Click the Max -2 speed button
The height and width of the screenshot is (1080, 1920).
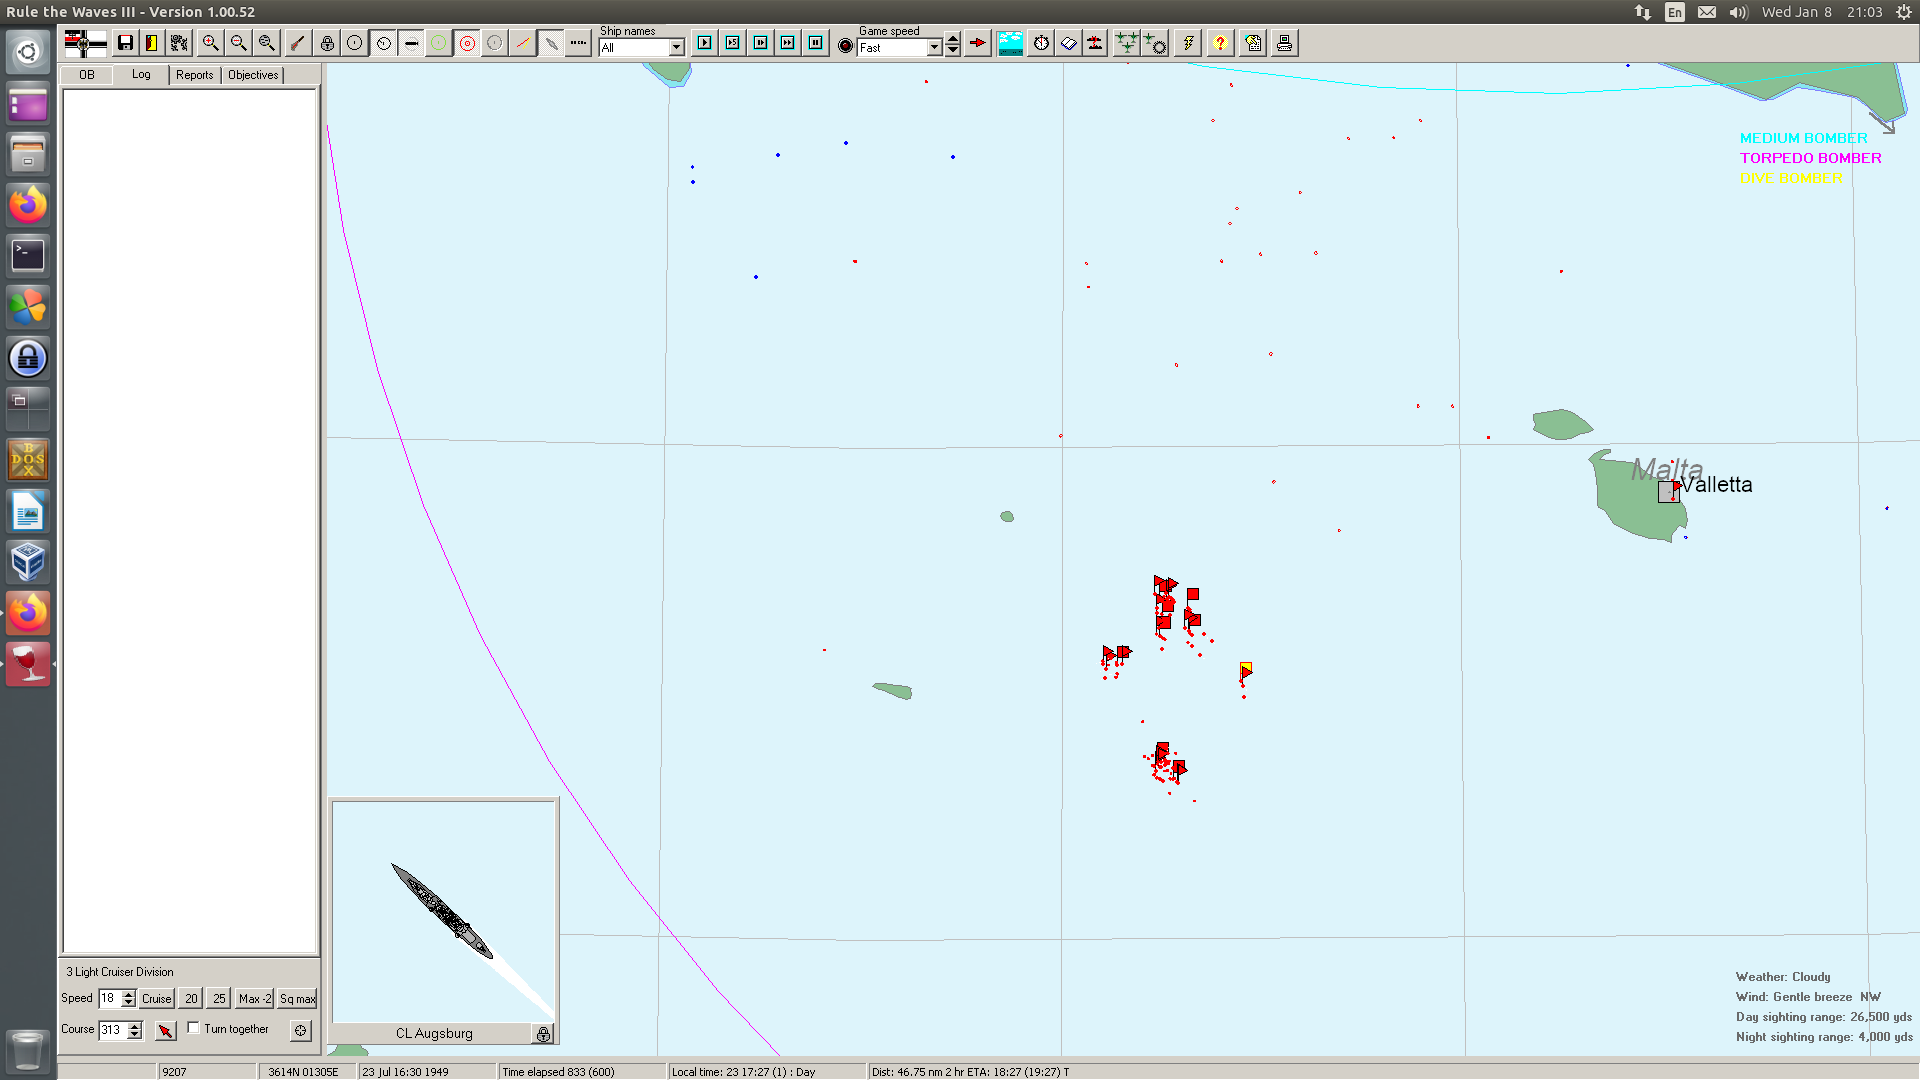click(x=254, y=998)
